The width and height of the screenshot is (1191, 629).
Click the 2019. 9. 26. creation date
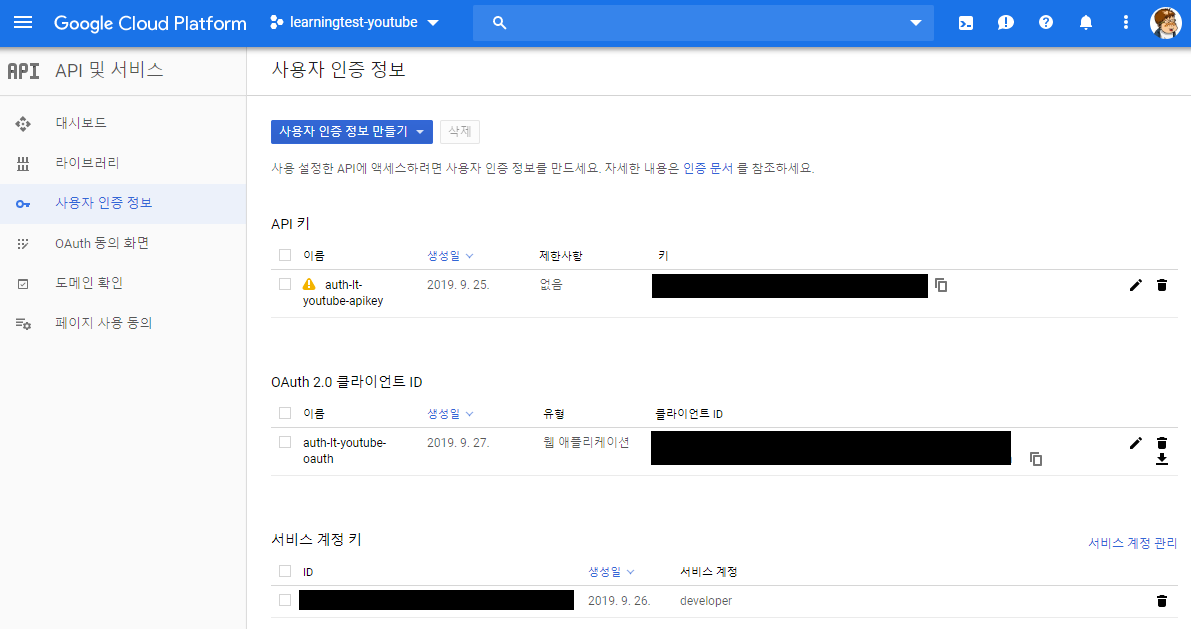click(619, 601)
